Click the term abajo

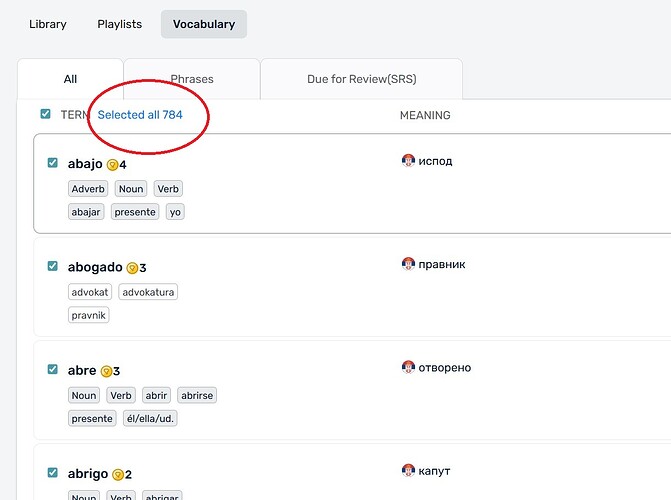coord(85,164)
